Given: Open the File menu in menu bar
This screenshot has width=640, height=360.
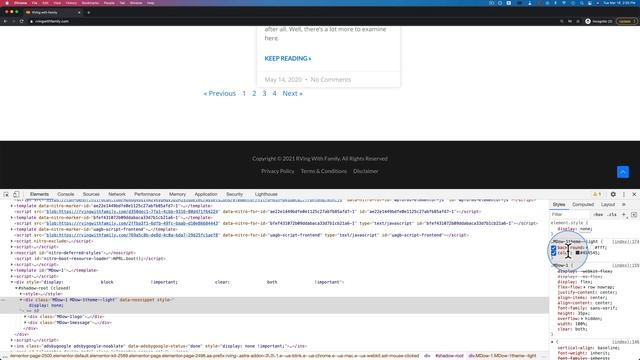Looking at the screenshot, I should (35, 3).
